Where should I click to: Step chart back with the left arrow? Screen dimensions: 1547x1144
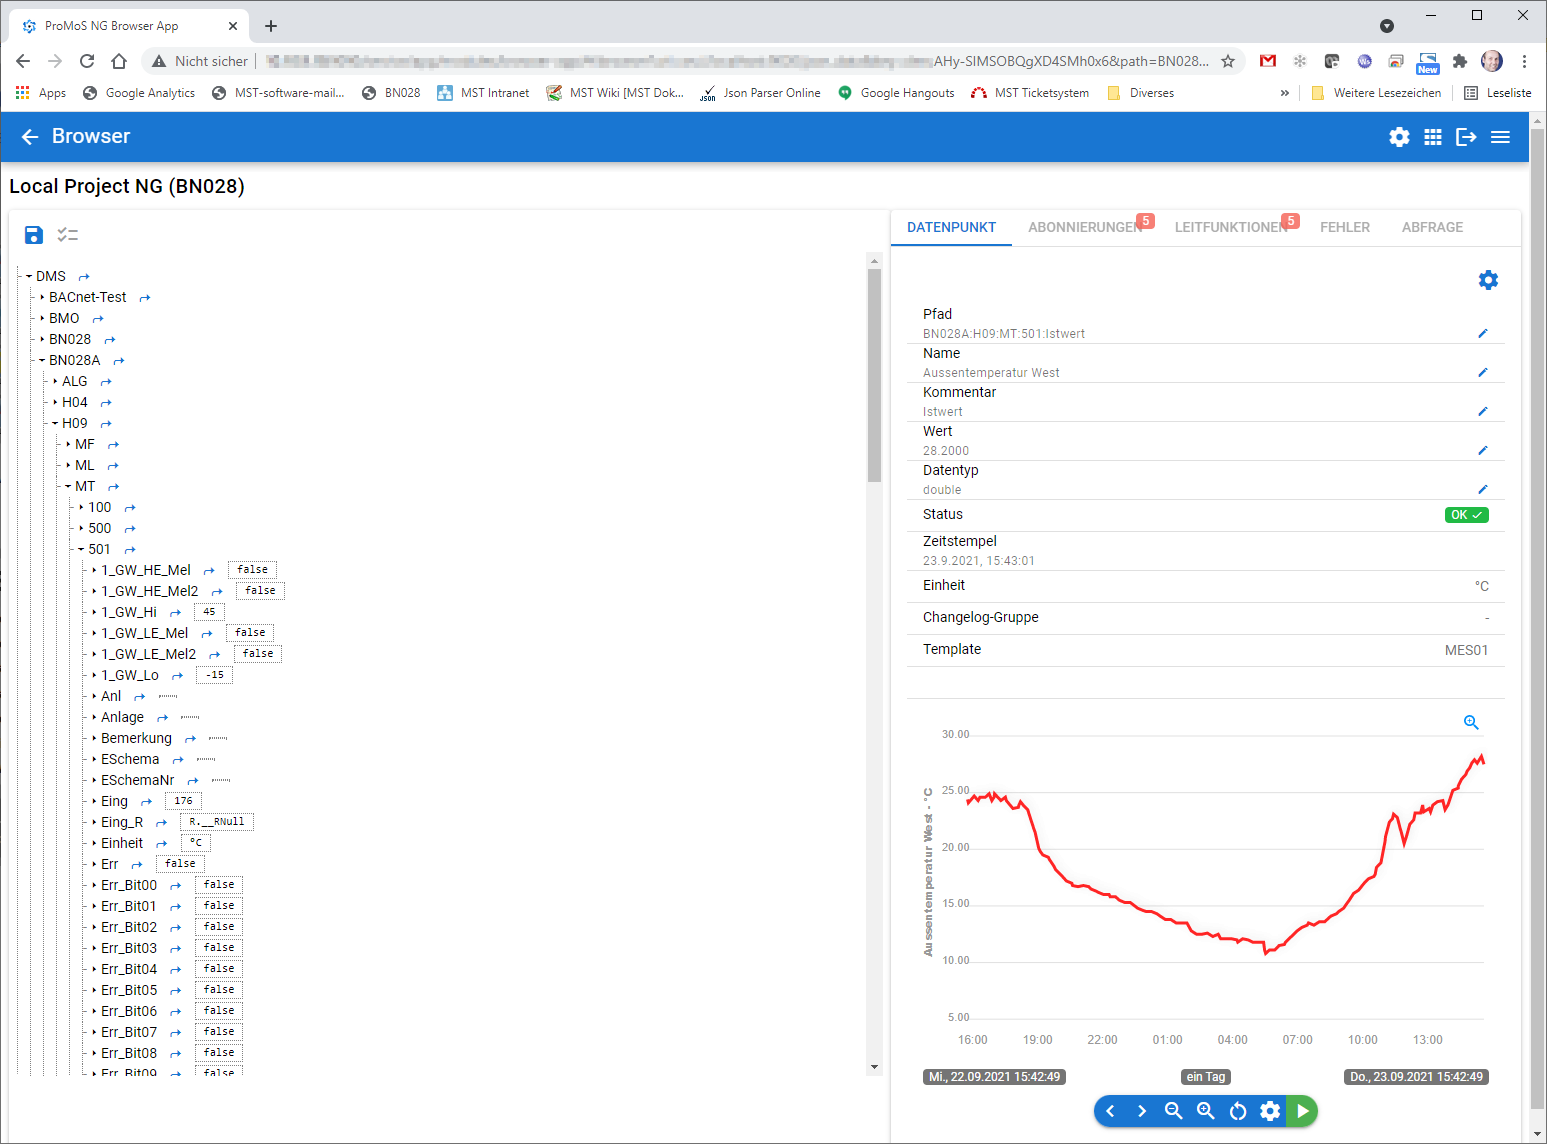tap(1110, 1111)
